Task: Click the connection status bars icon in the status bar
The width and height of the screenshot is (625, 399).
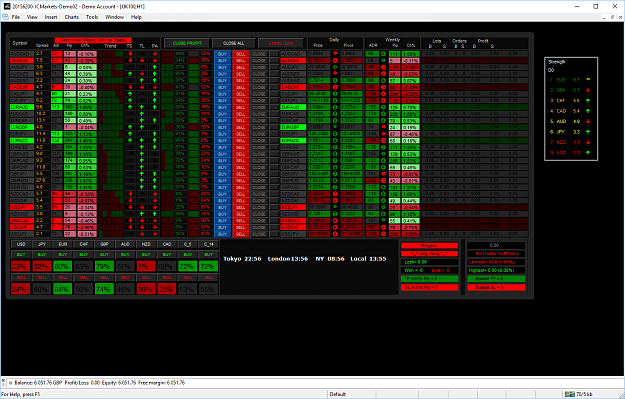Action: point(570,394)
